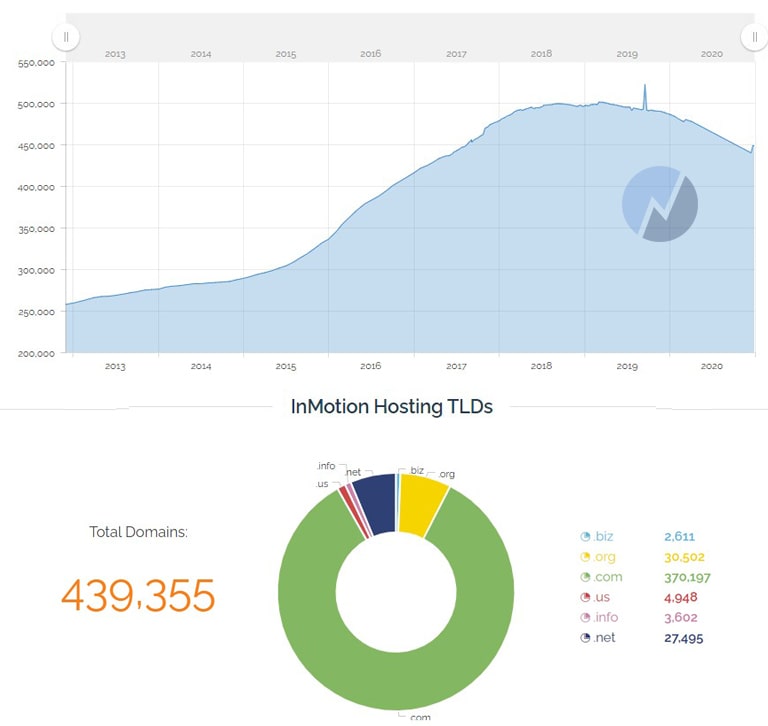Toggle the .net legend label
Screen dimensions: 768x726
coord(604,638)
